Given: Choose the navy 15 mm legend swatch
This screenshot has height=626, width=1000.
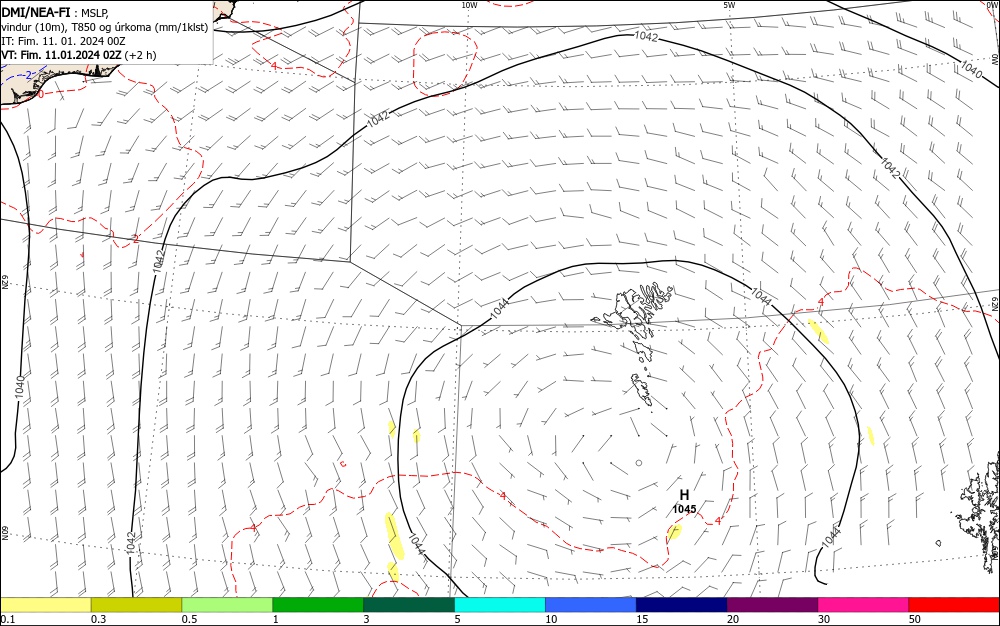Looking at the screenshot, I should coord(682,605).
